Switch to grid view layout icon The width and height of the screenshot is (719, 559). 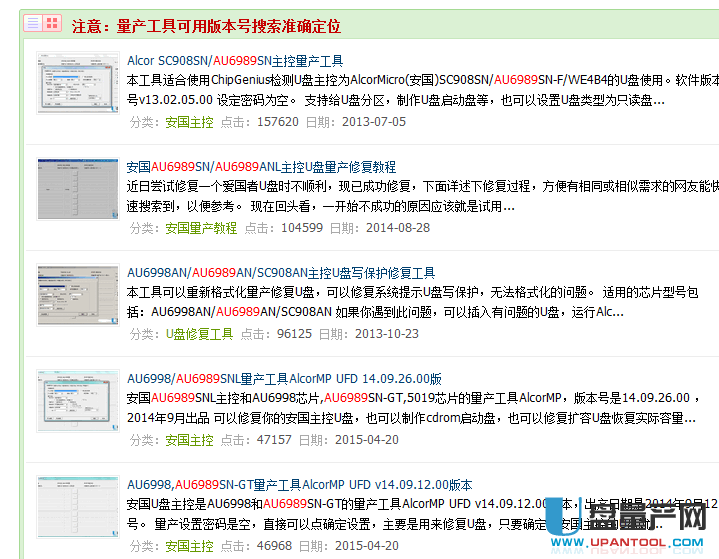pos(52,23)
